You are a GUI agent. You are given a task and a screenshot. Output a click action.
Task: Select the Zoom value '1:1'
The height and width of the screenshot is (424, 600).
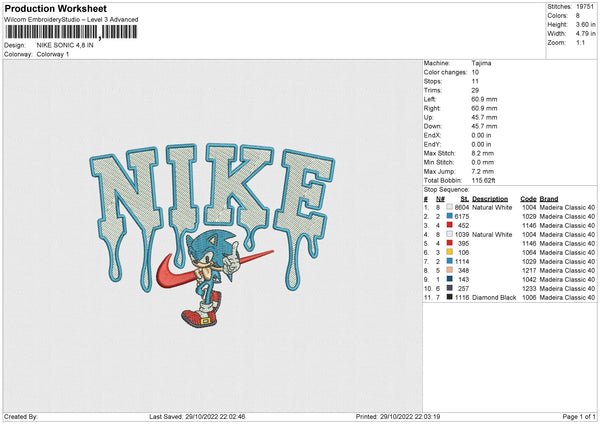click(x=580, y=42)
